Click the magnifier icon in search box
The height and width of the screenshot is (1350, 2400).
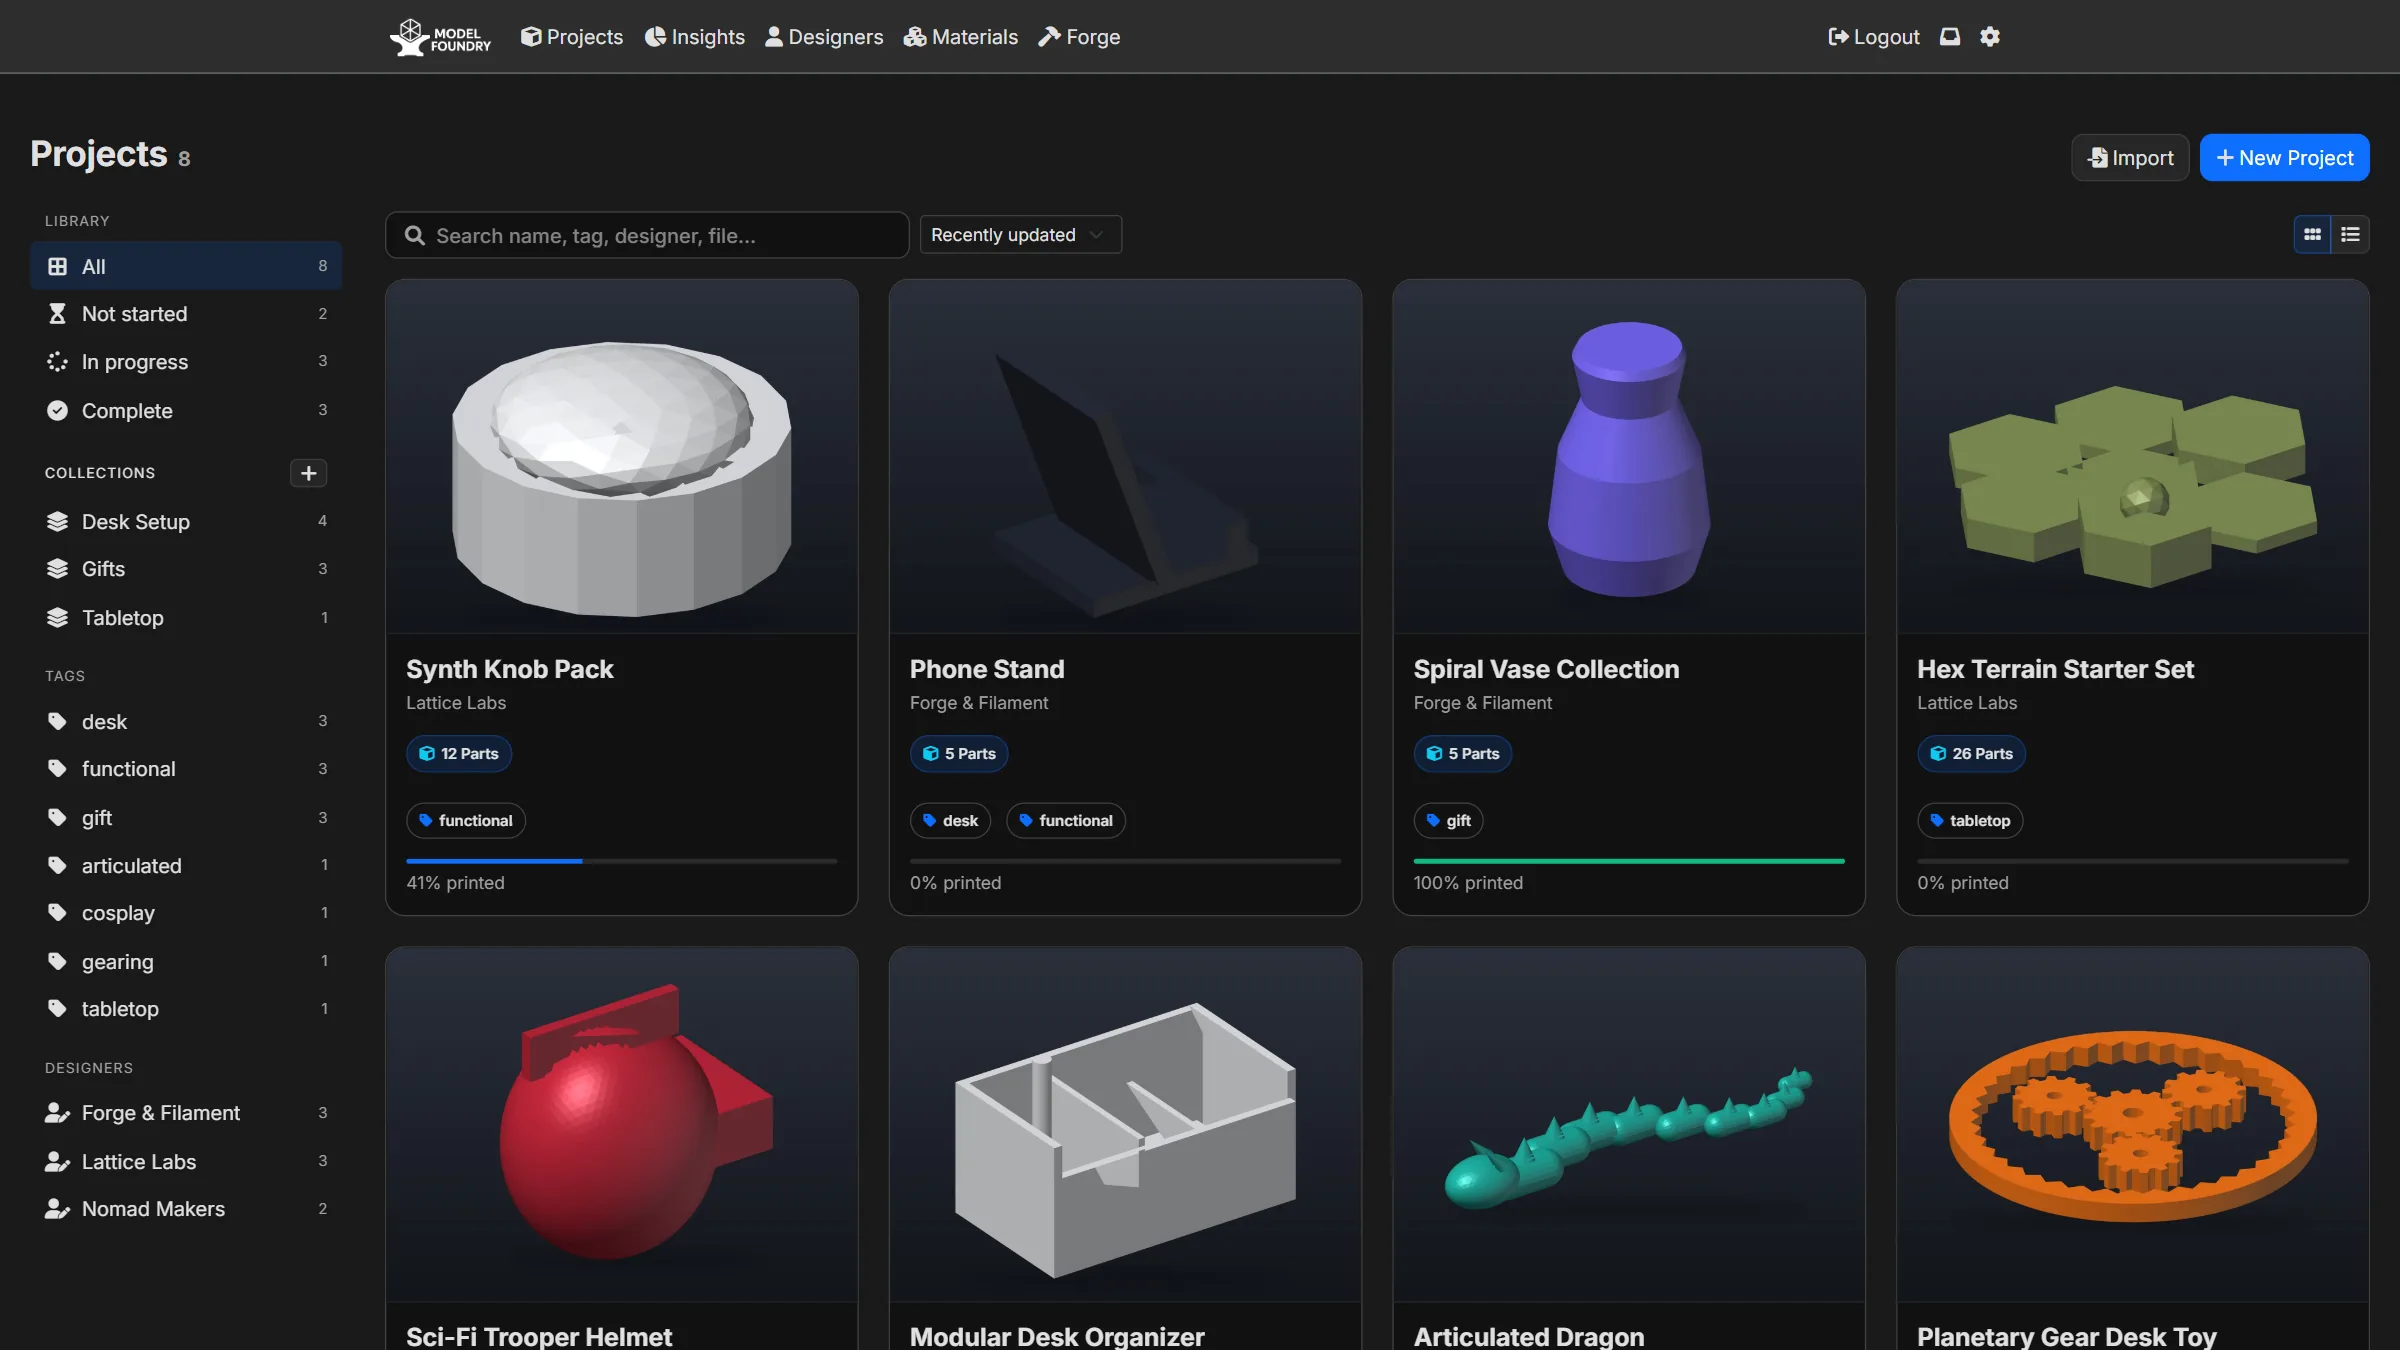(415, 235)
